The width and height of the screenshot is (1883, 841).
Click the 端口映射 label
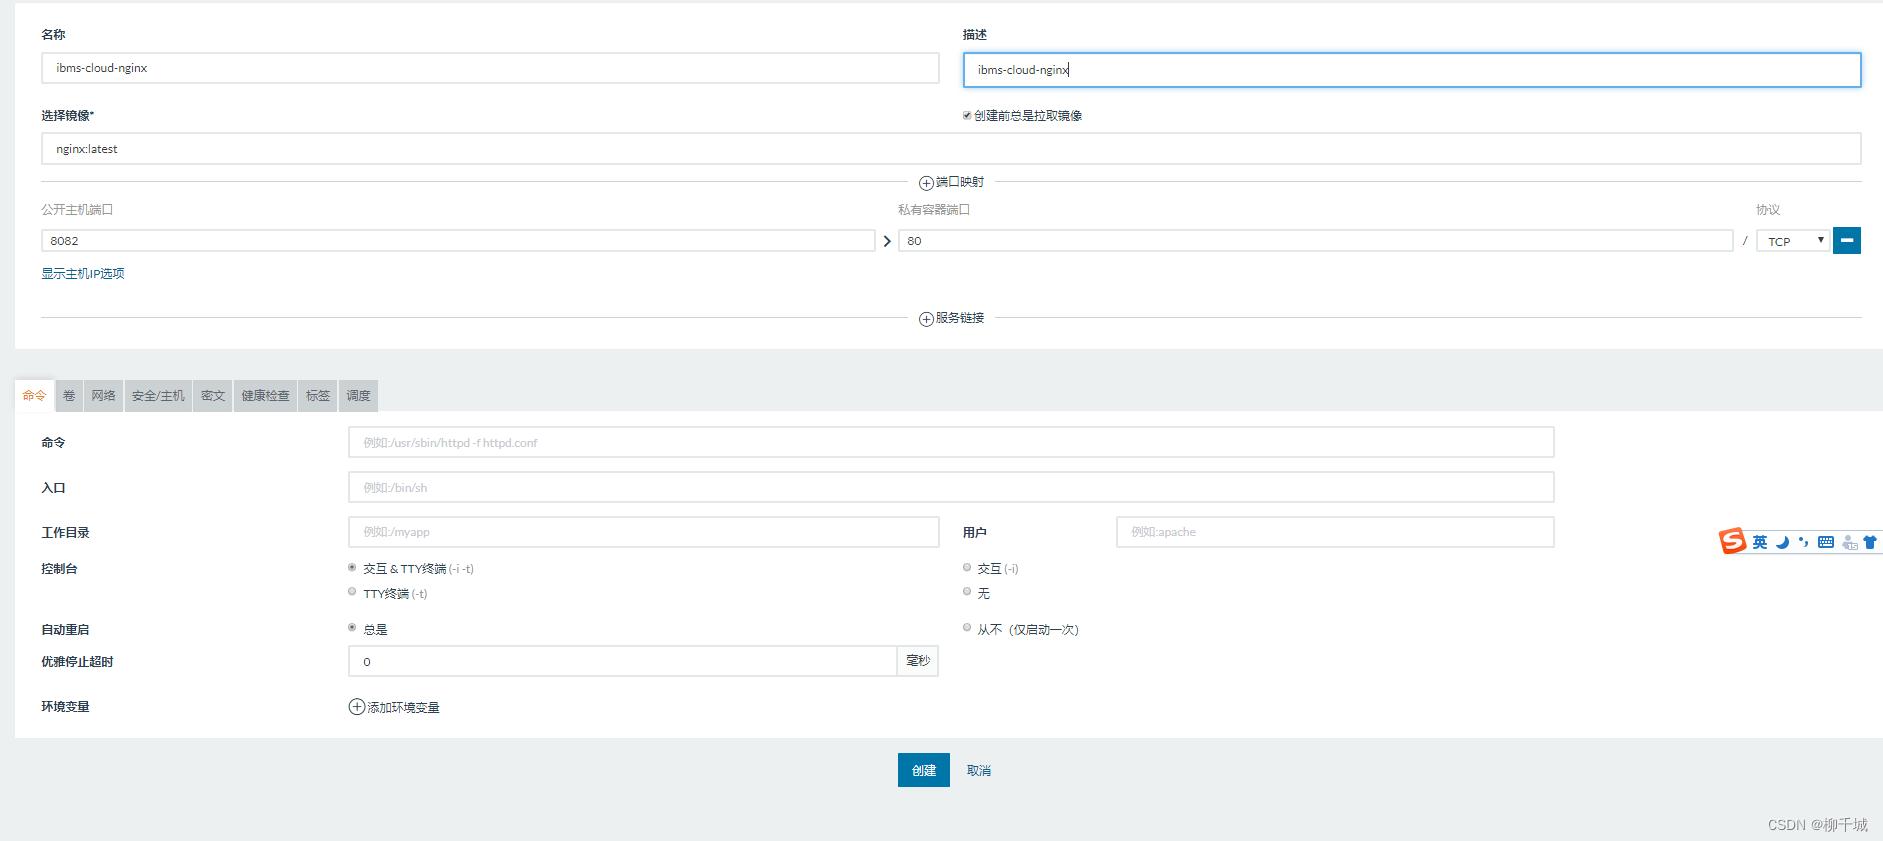coord(960,182)
